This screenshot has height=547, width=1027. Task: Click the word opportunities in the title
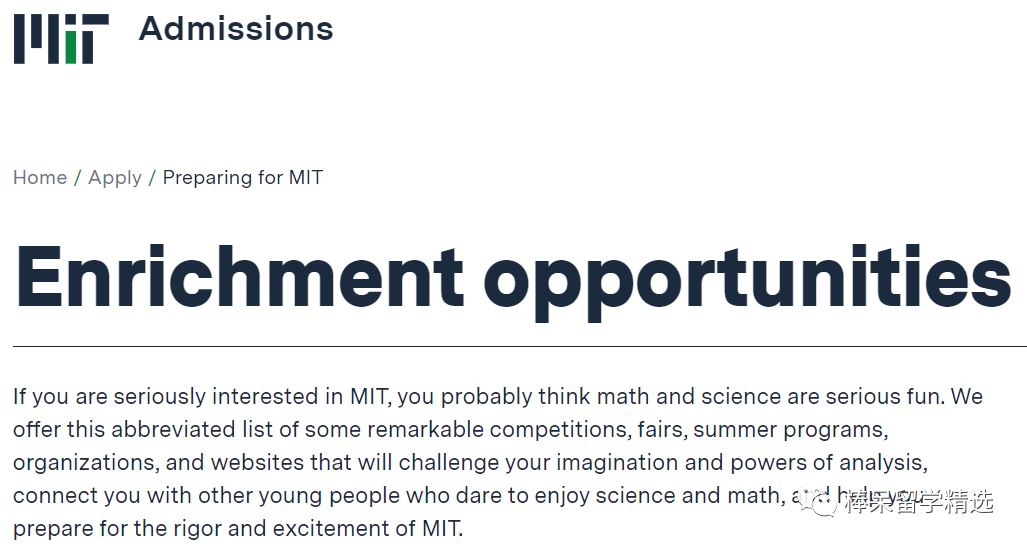pyautogui.click(x=748, y=279)
